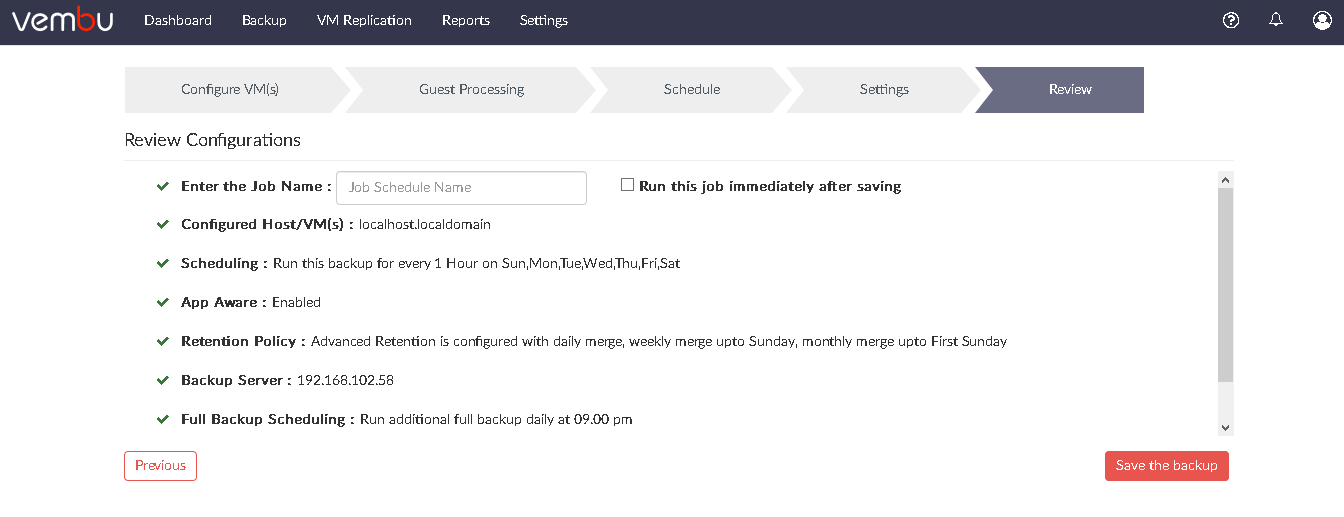Focus the Job Schedule Name field
Viewport: 1344px width, 517px height.
pyautogui.click(x=461, y=188)
